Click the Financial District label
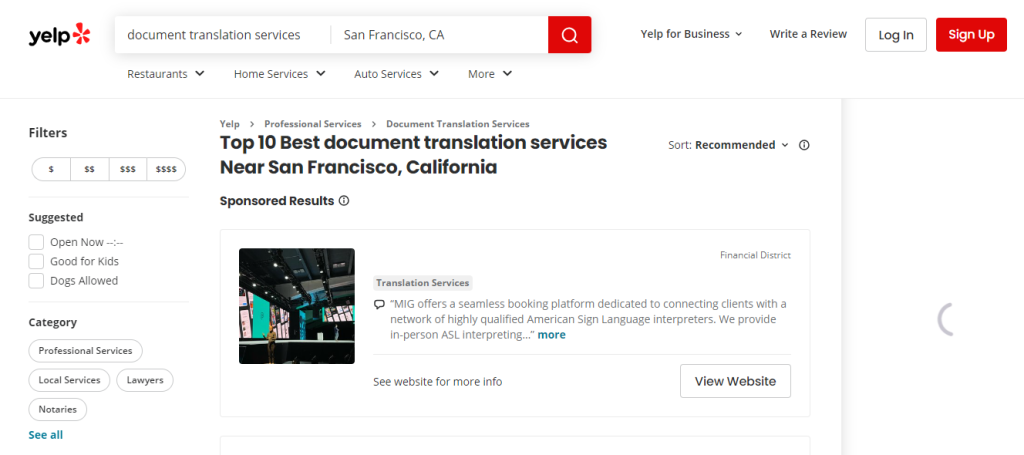The width and height of the screenshot is (1024, 455). point(756,255)
